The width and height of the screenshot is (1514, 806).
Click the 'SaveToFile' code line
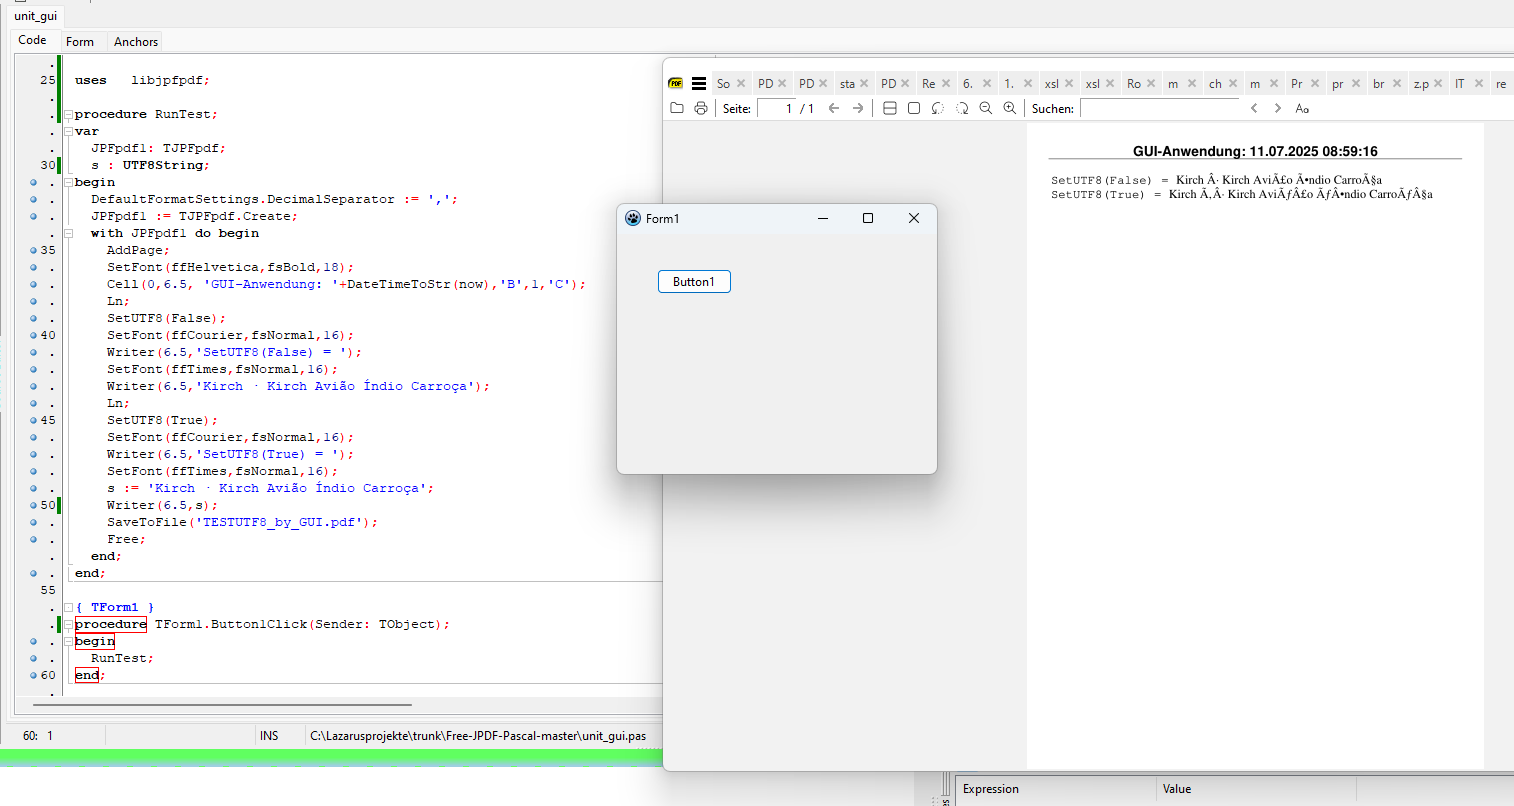[242, 522]
